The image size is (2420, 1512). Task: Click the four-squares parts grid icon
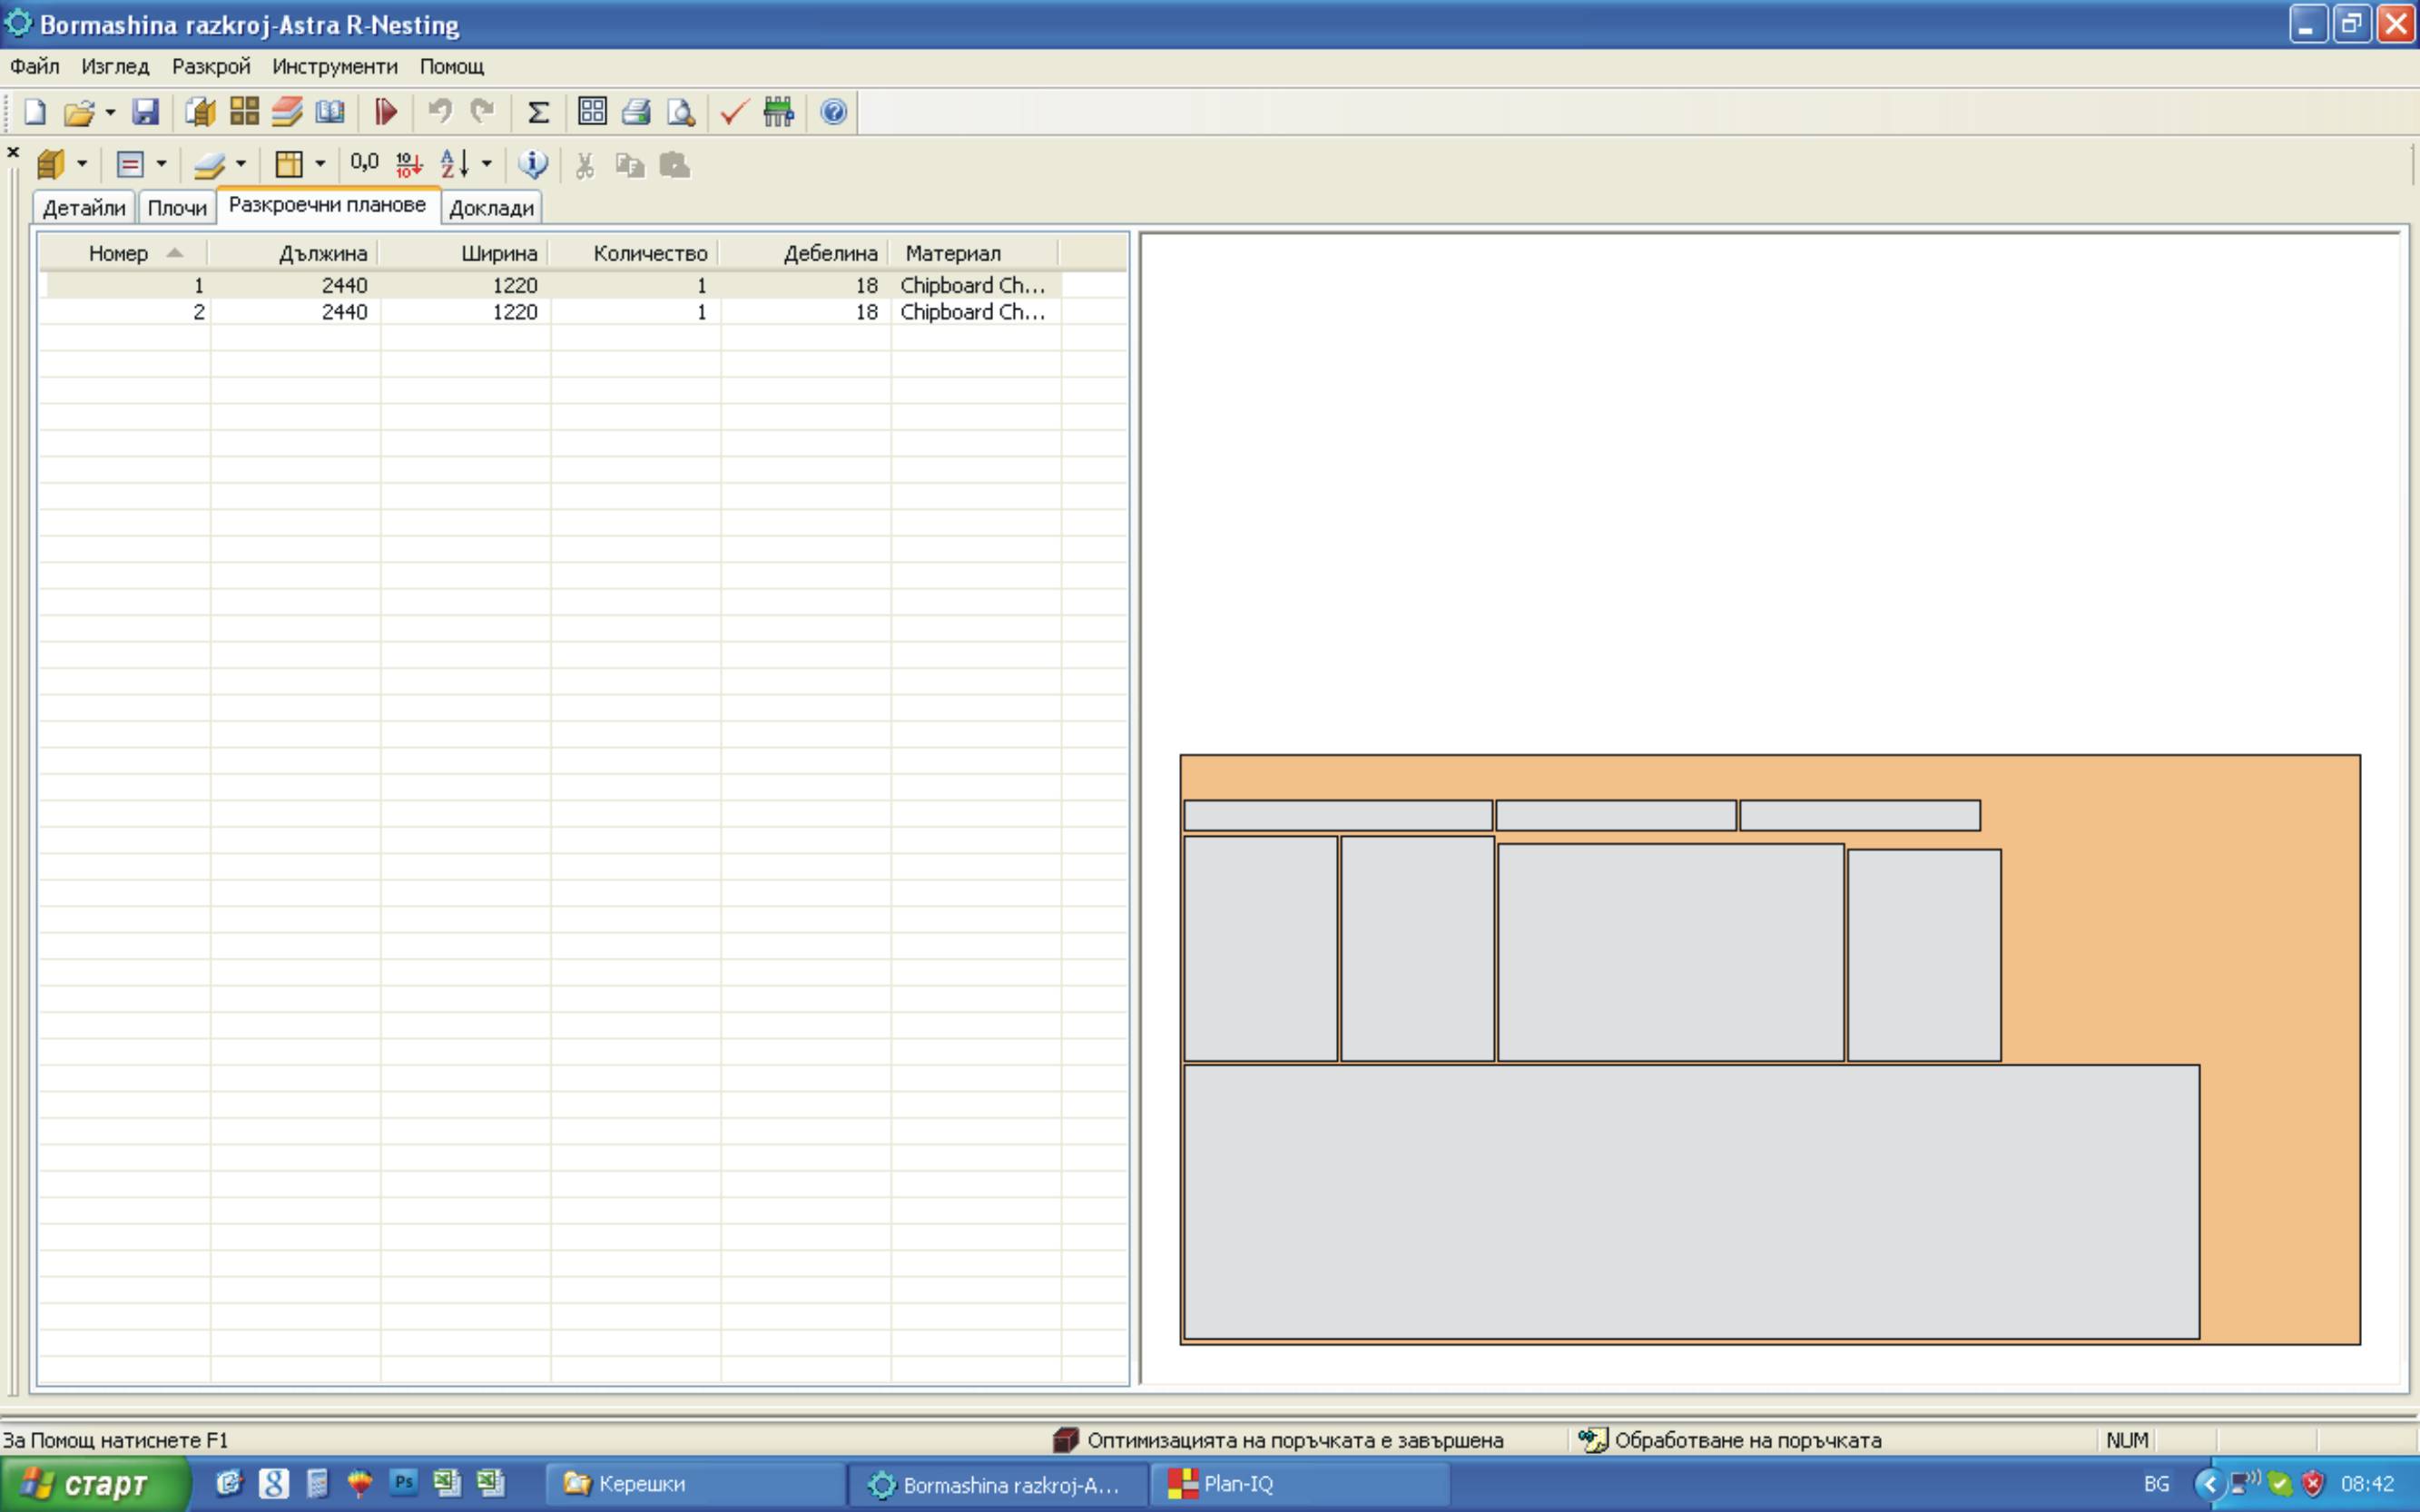(x=244, y=112)
